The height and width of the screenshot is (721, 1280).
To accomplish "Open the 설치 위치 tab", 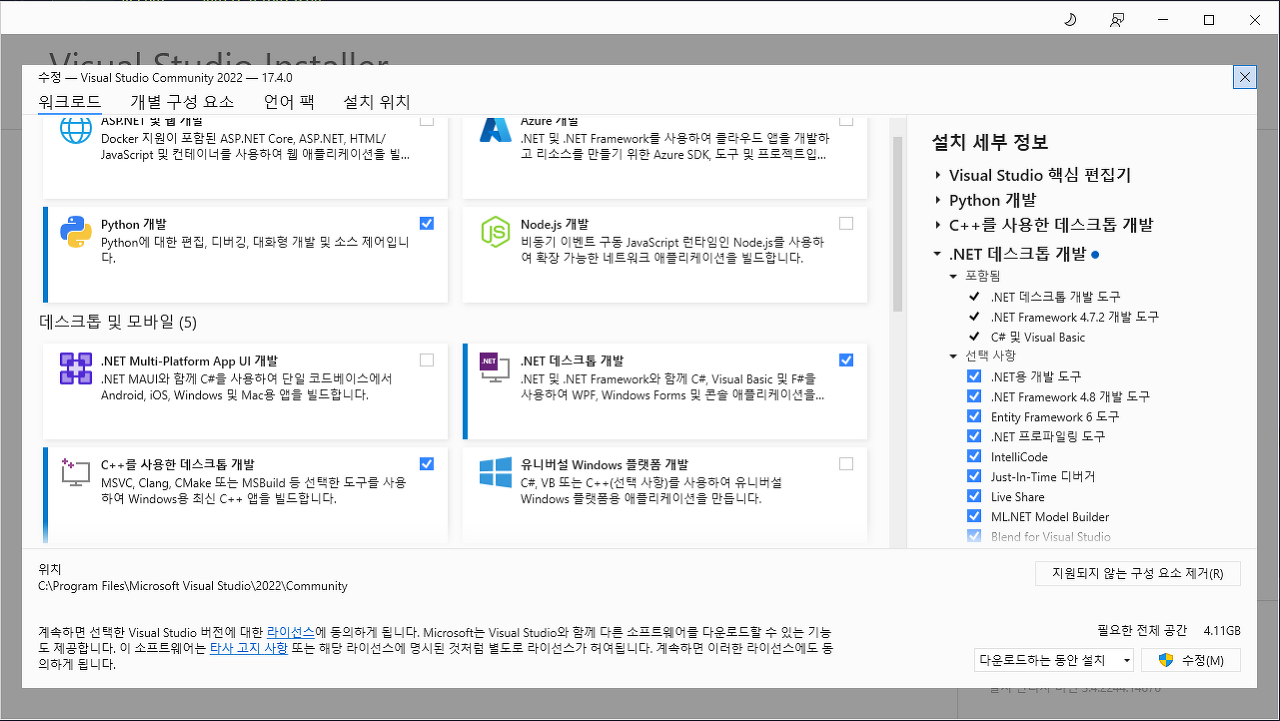I will click(x=377, y=102).
